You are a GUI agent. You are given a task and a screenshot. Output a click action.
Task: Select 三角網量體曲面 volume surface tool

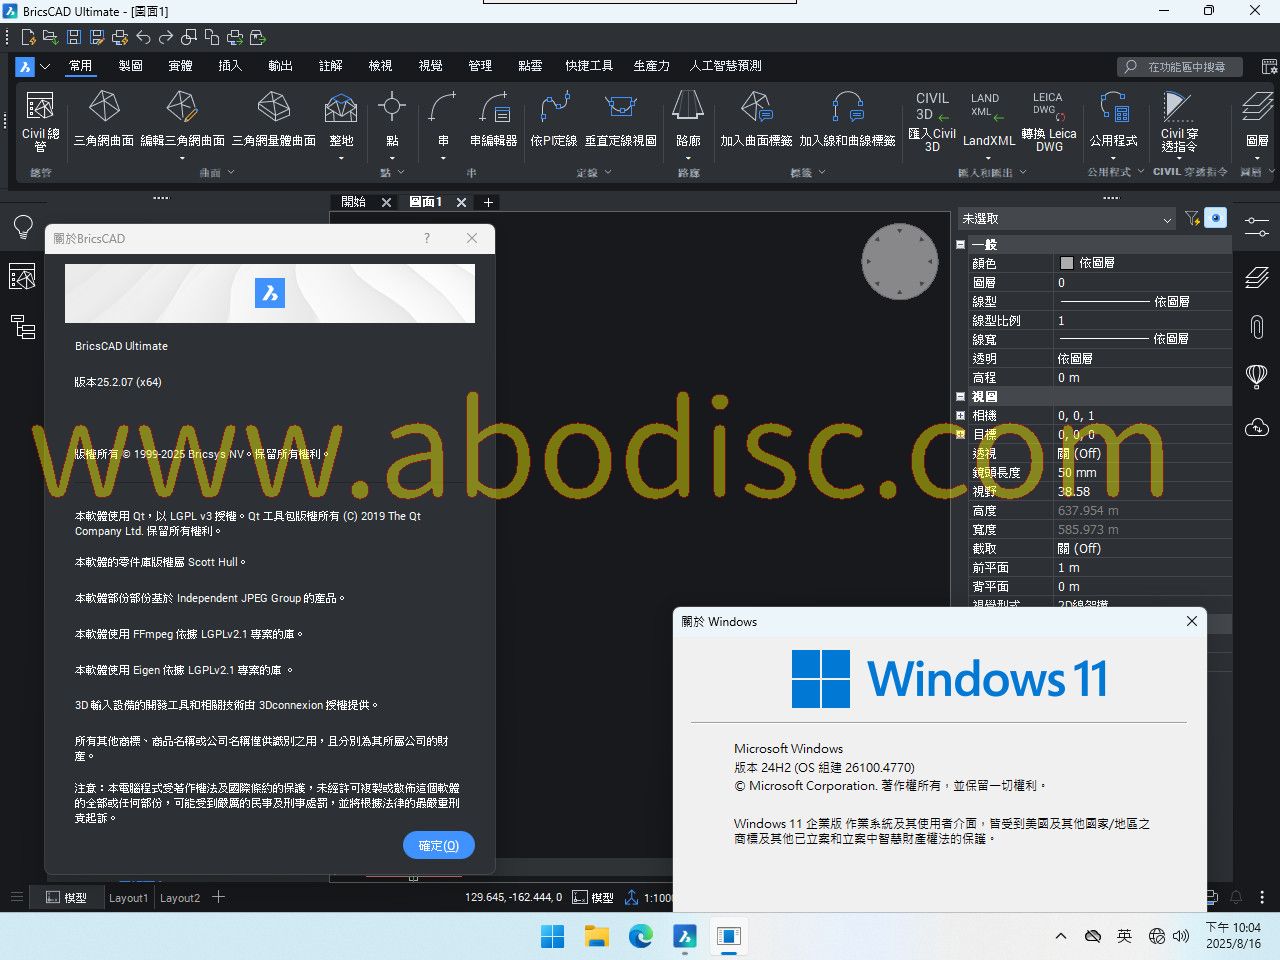coord(274,120)
